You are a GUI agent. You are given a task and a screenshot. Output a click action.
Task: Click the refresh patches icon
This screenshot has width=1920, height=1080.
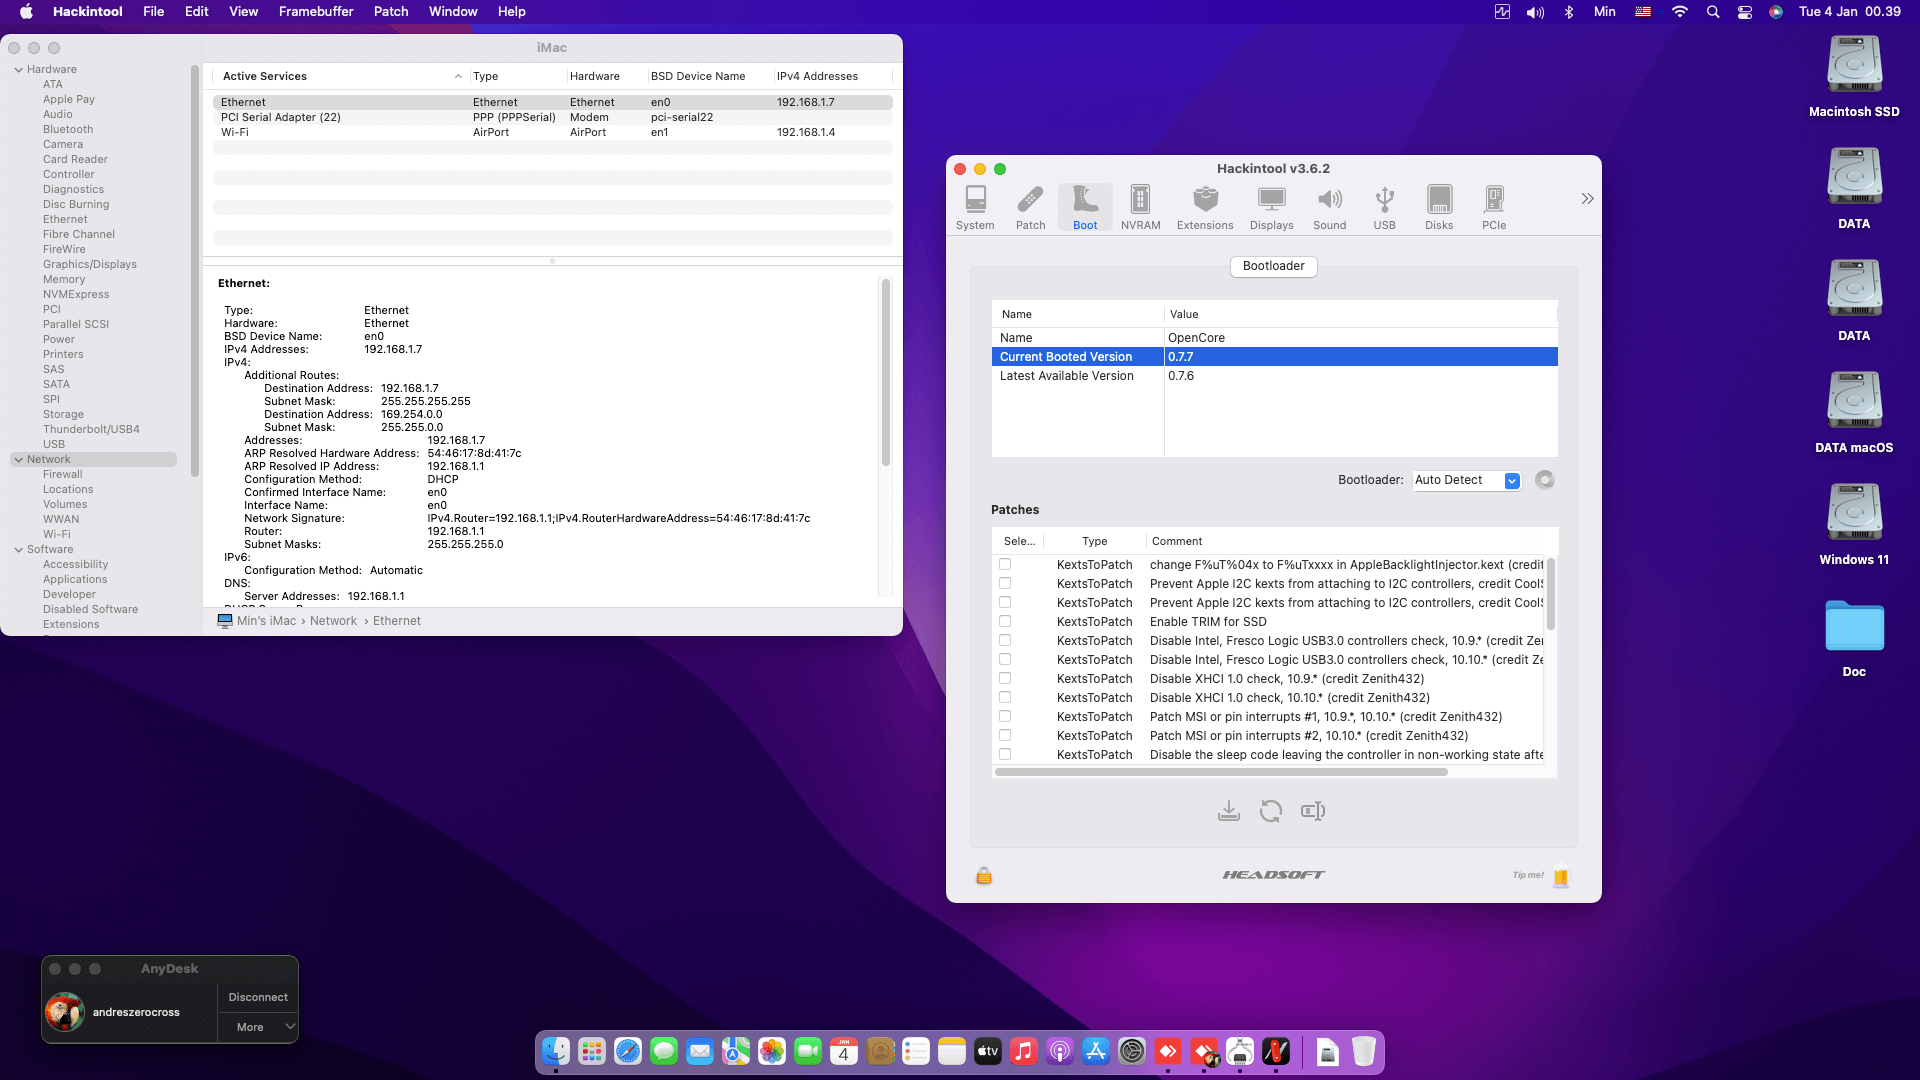click(x=1271, y=811)
